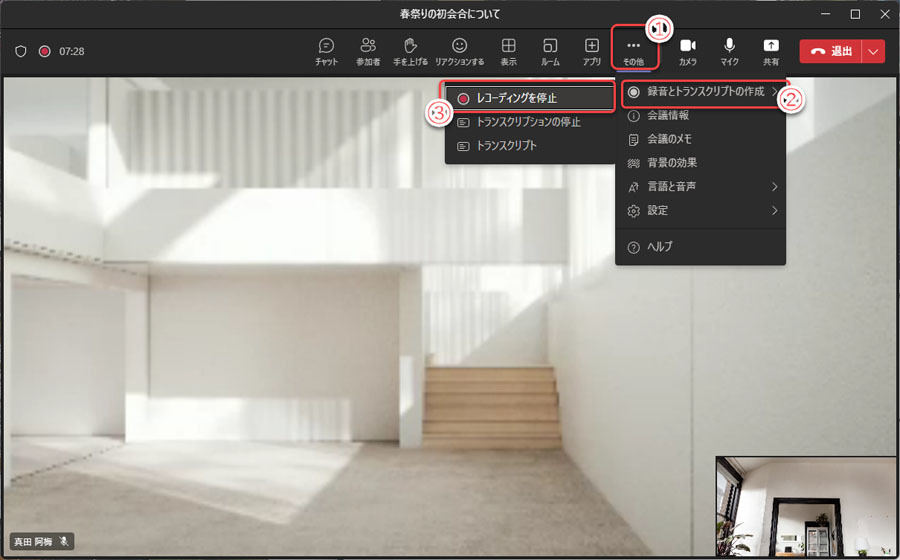Expand 録音とトランスクリプトの作成 submenu
This screenshot has width=900, height=560.
pos(701,92)
